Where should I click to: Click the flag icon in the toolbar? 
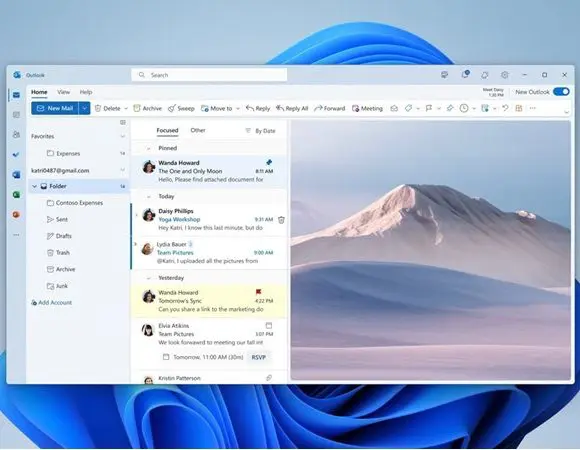(429, 108)
